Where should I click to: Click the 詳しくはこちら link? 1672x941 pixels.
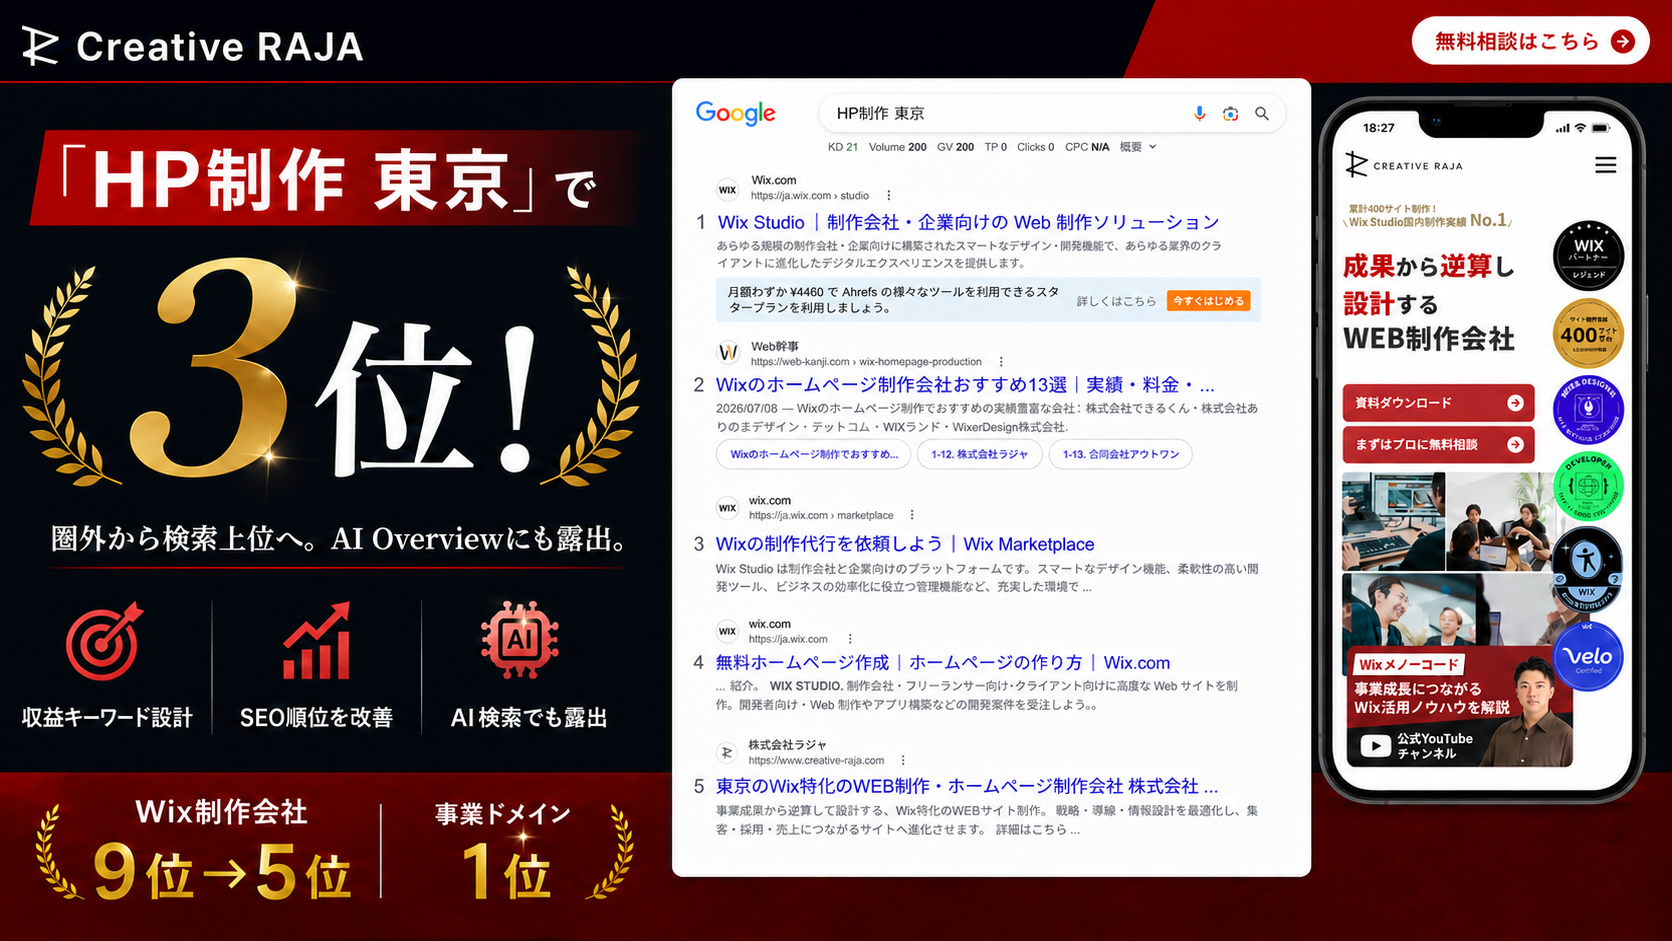(1116, 301)
